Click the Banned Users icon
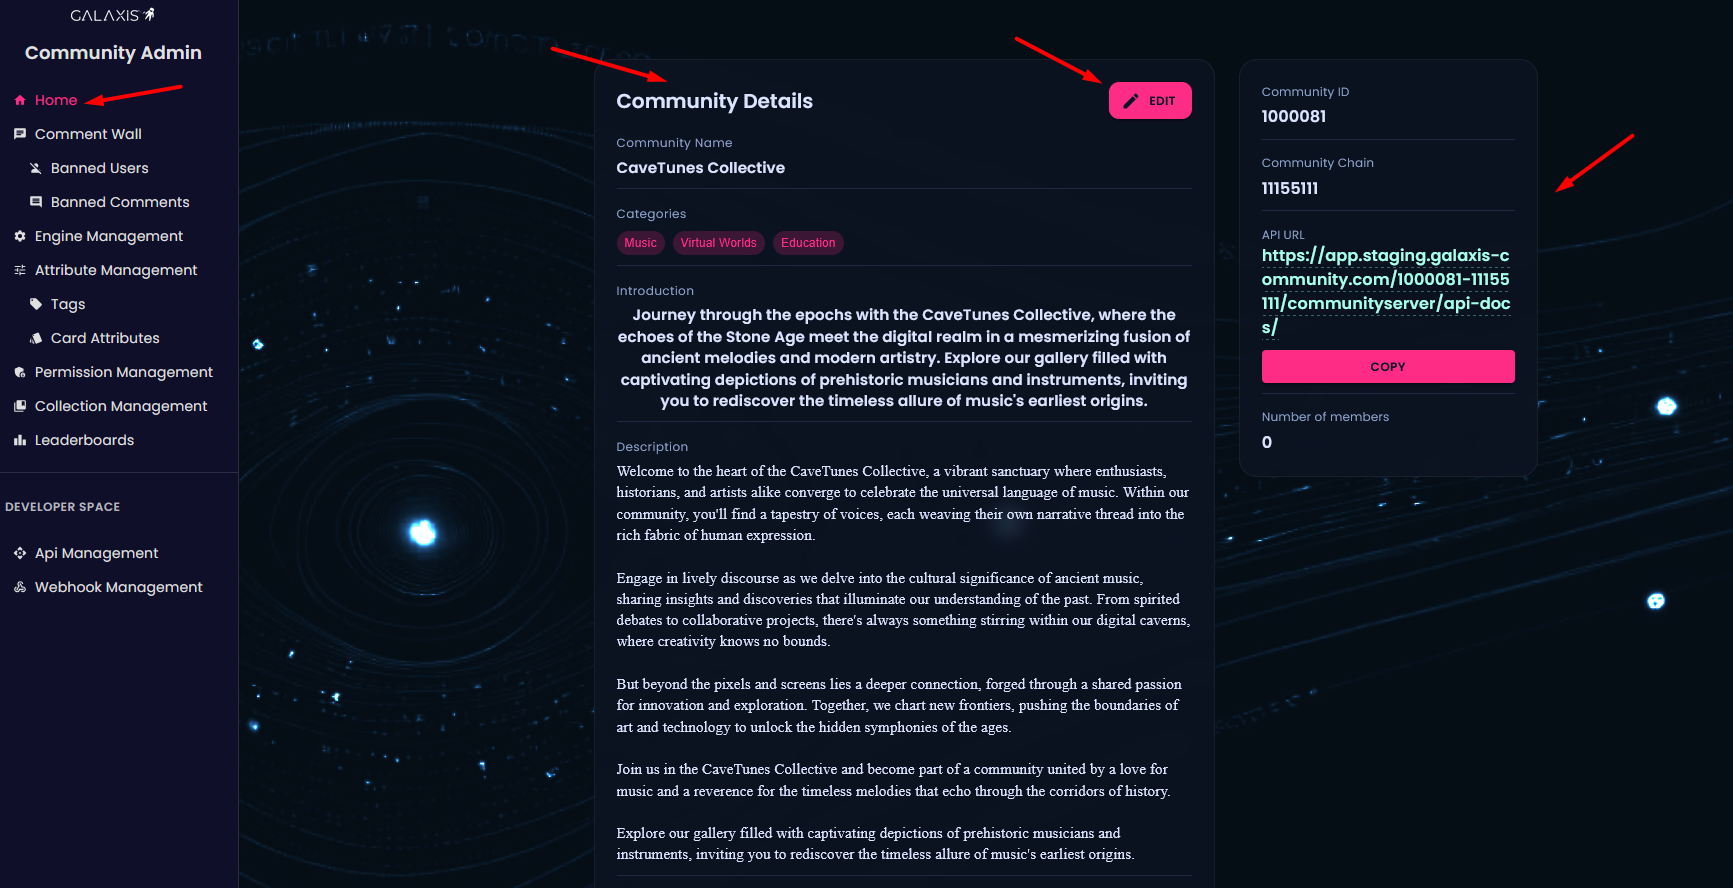Viewport: 1733px width, 888px height. (x=36, y=168)
